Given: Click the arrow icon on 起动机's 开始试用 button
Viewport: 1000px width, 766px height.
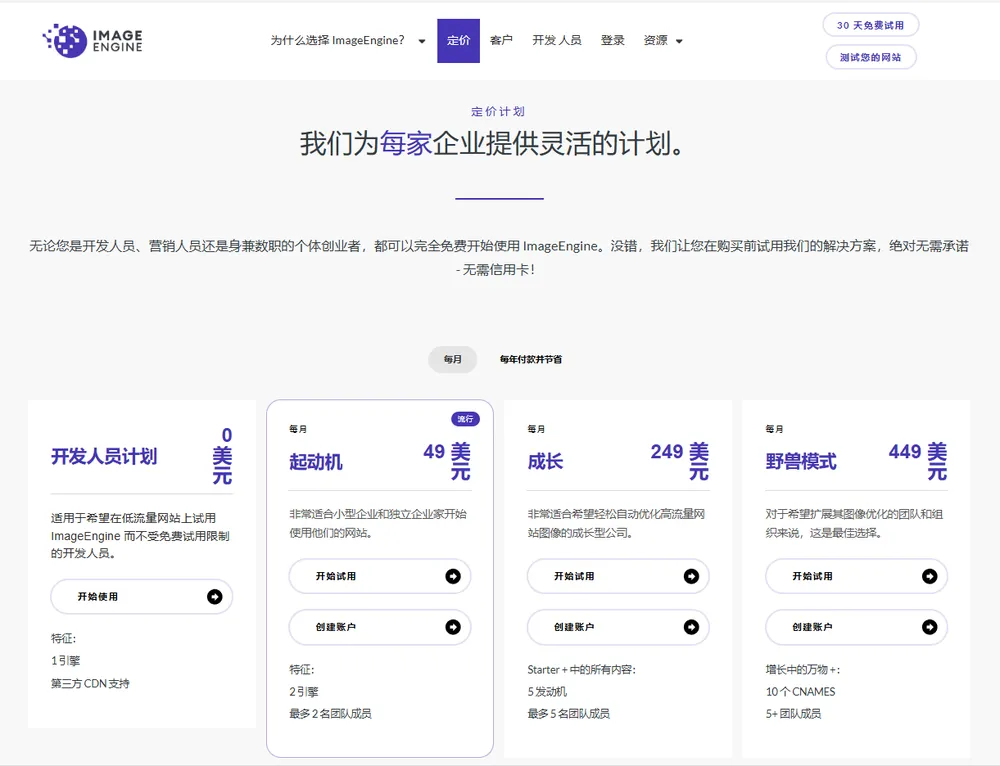Looking at the screenshot, I should pos(451,576).
